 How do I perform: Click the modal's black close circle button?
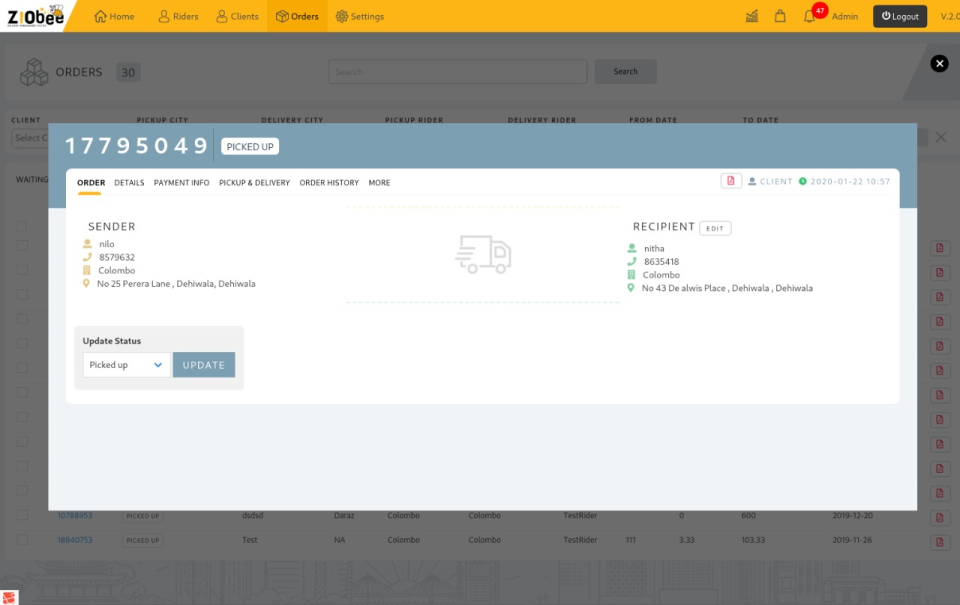coord(938,63)
